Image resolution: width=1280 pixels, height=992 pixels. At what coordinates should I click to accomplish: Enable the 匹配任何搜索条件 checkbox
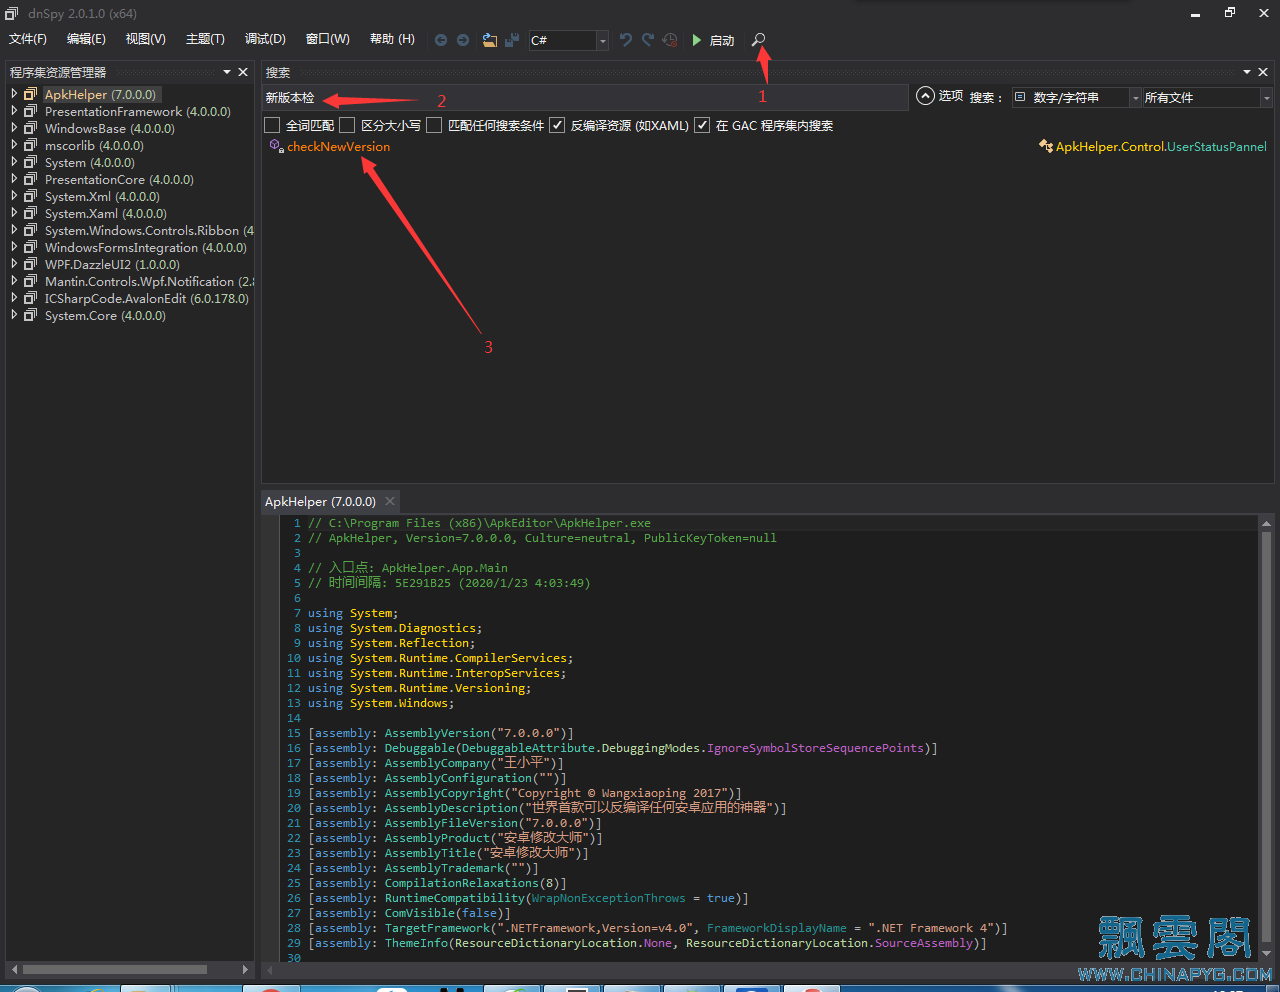(434, 125)
